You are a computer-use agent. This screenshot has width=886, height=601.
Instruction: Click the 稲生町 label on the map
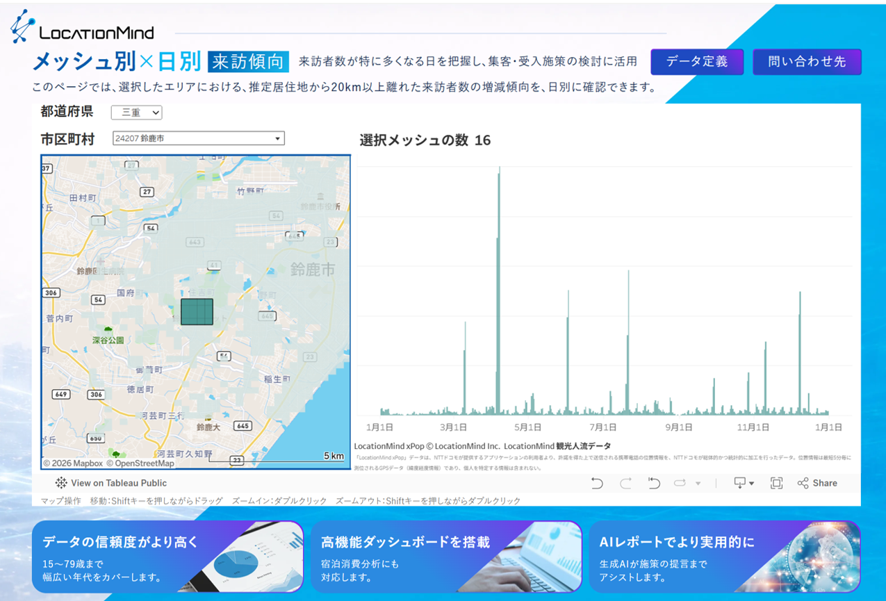[x=277, y=379]
